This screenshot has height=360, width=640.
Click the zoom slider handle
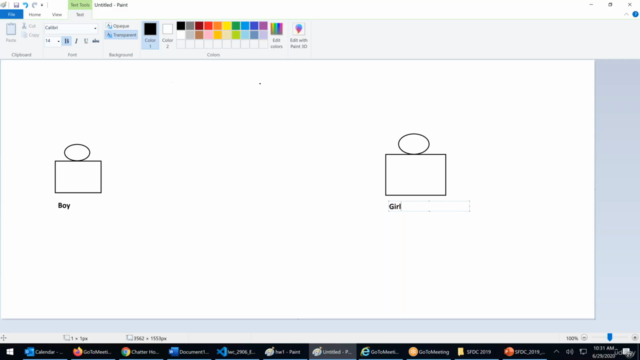tap(609, 337)
